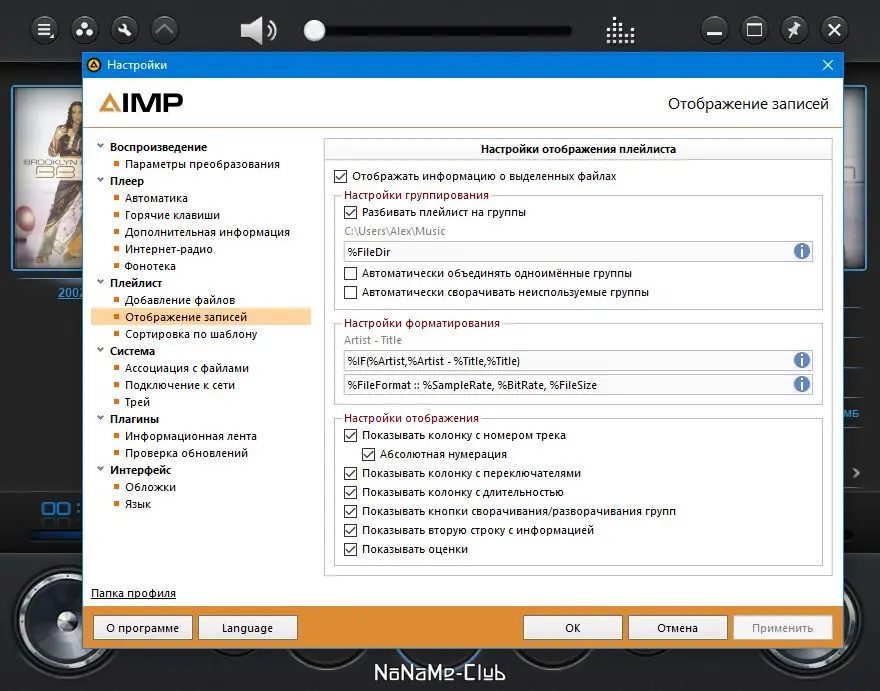Viewport: 880px width, 691px height.
Task: Enable 'Автоматически сворачивать неиспользуемые группы'
Action: [350, 292]
